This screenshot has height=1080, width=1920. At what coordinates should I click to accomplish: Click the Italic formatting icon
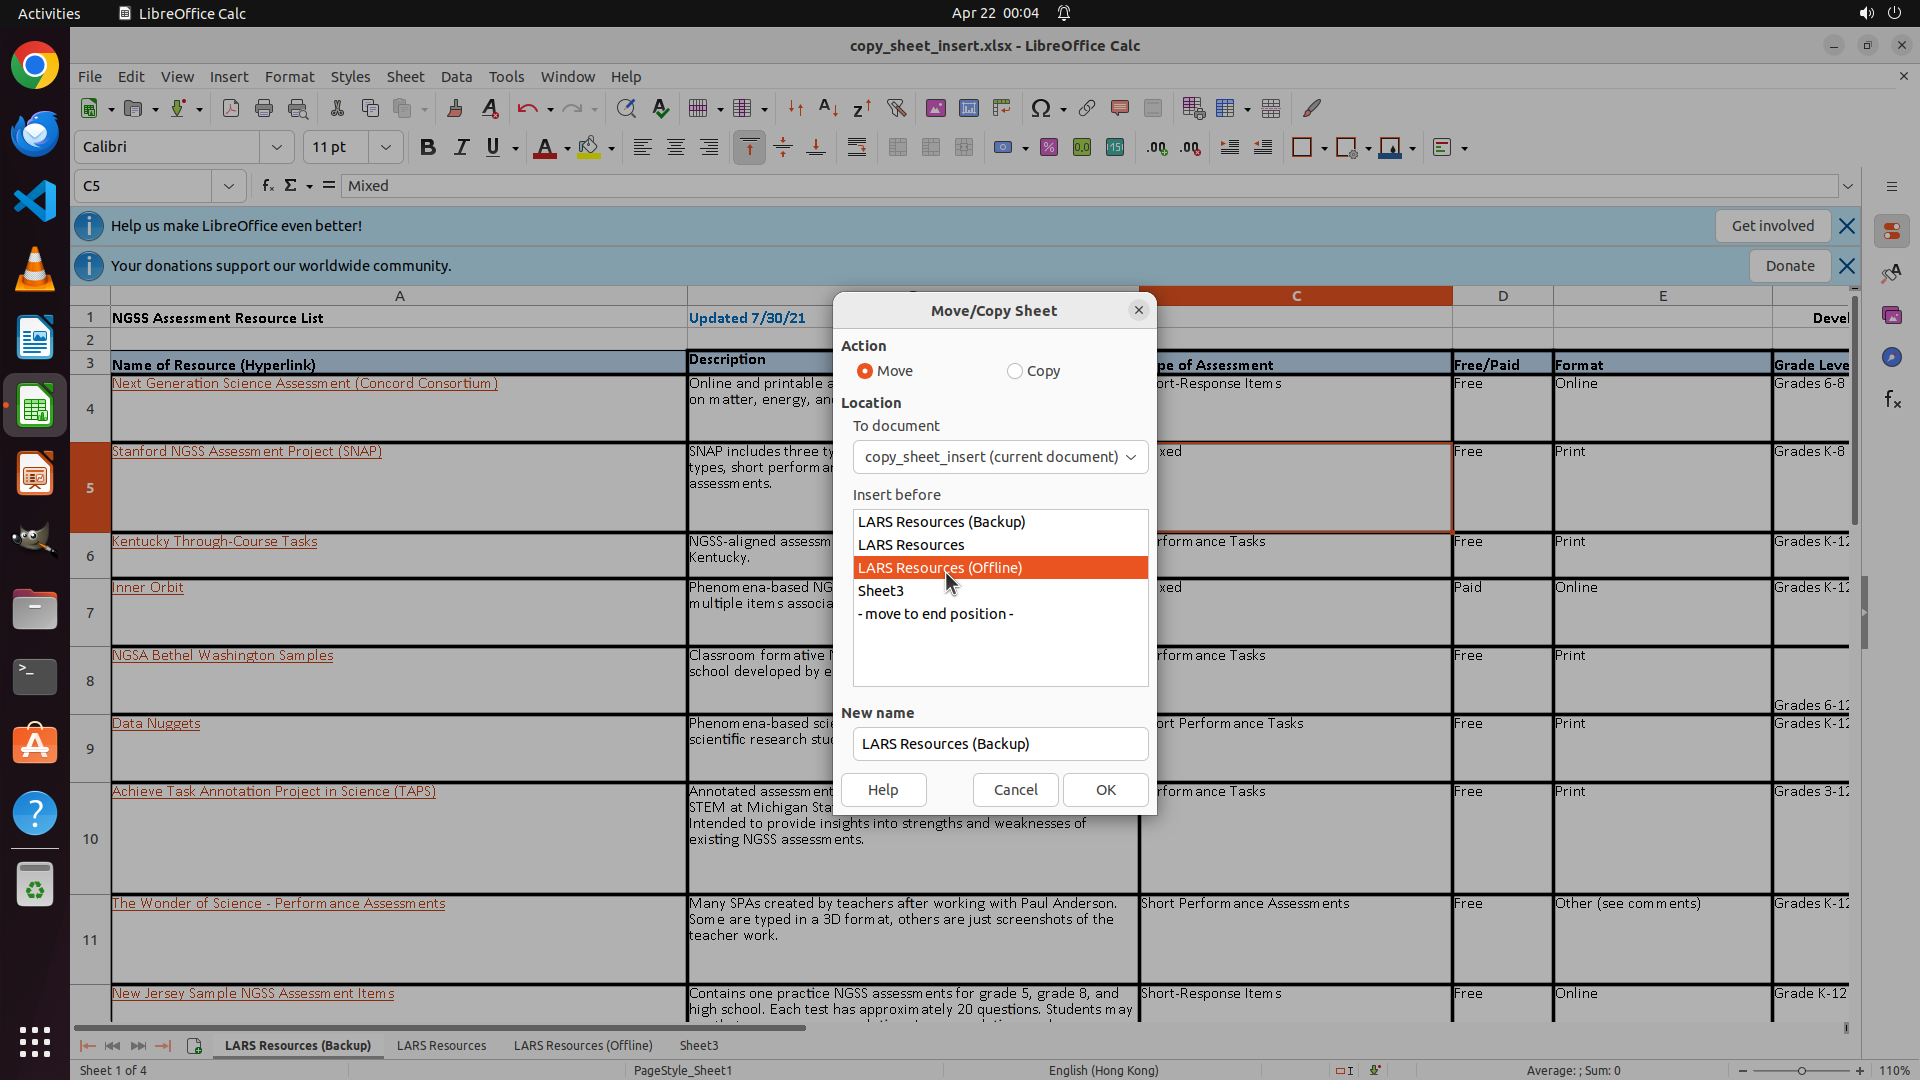[461, 148]
